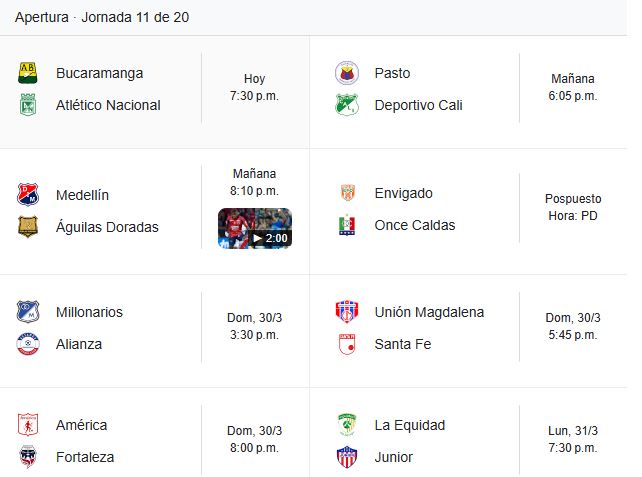Screen dimensions: 642x477
Task: Click the Bucaramanga team crest
Action: pyautogui.click(x=28, y=73)
